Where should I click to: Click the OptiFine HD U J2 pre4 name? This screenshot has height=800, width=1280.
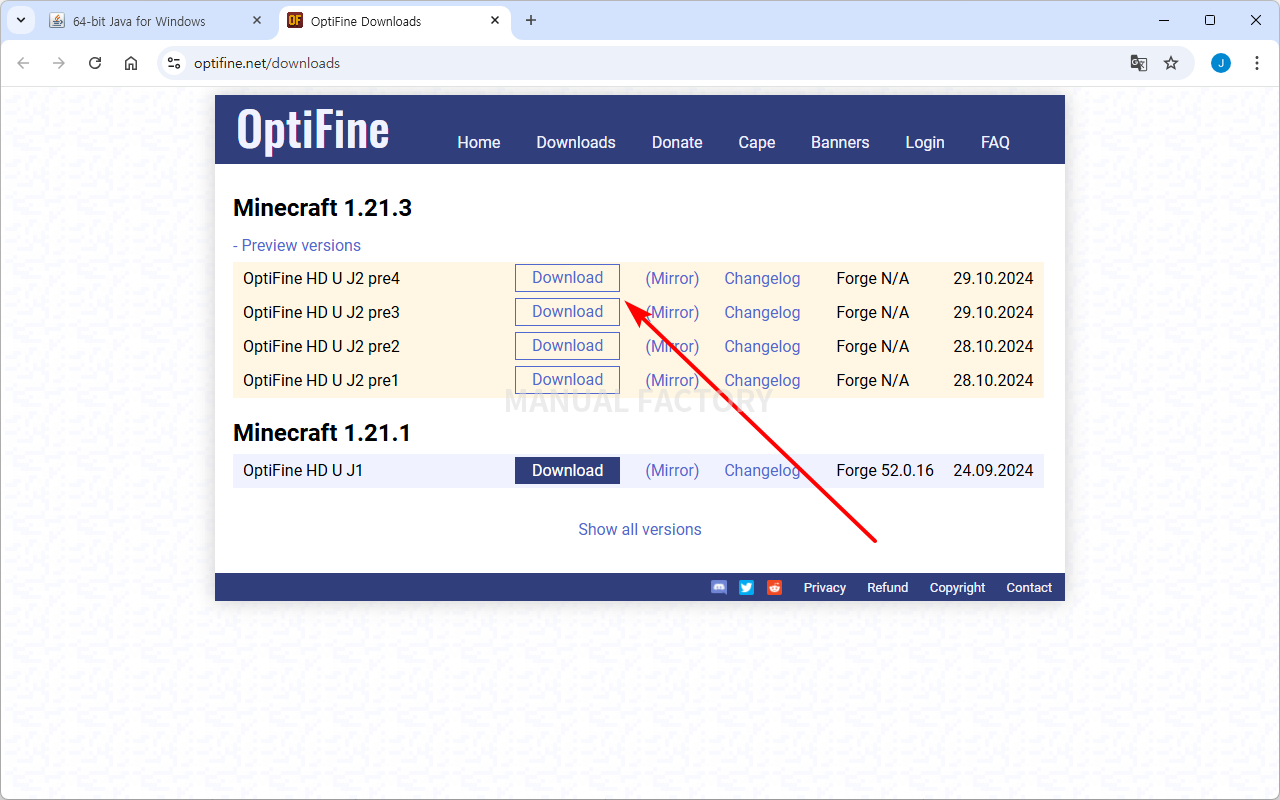[x=321, y=279]
